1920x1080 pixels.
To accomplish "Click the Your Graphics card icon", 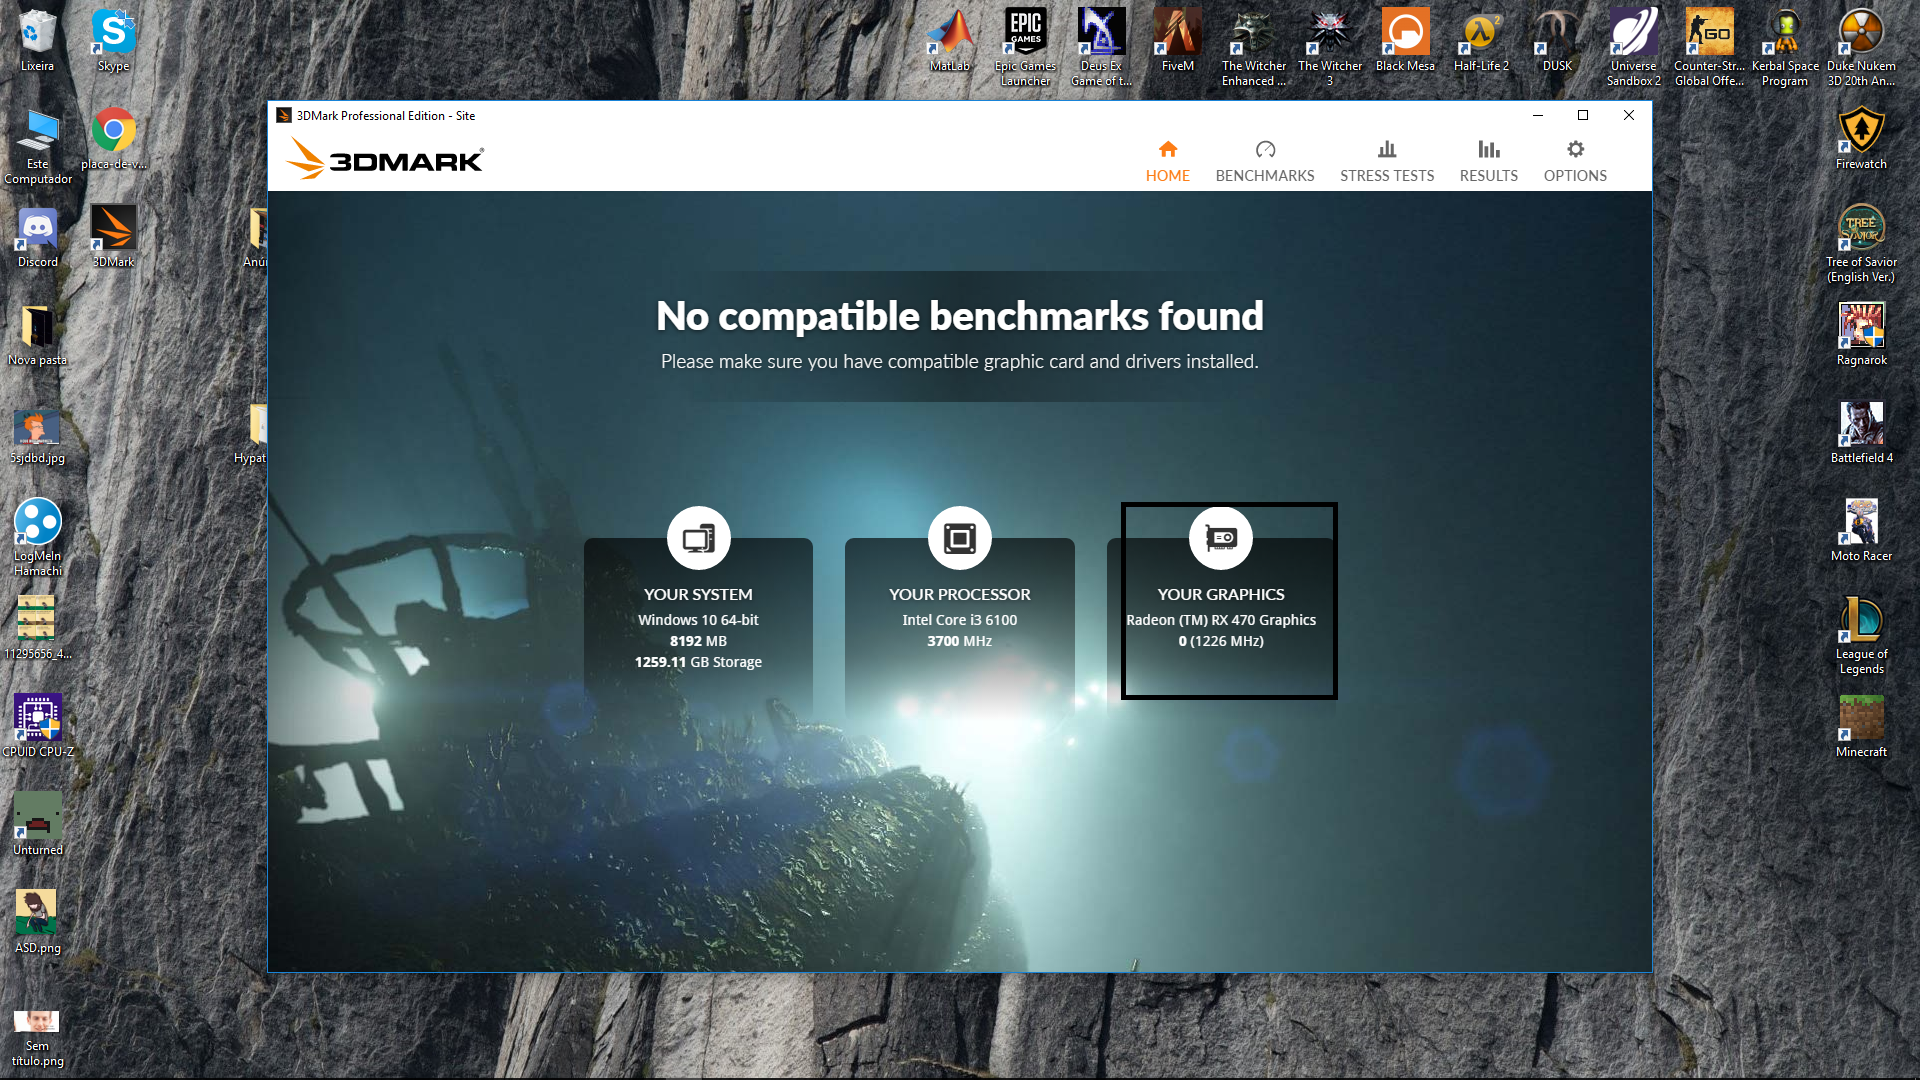I will [1220, 538].
